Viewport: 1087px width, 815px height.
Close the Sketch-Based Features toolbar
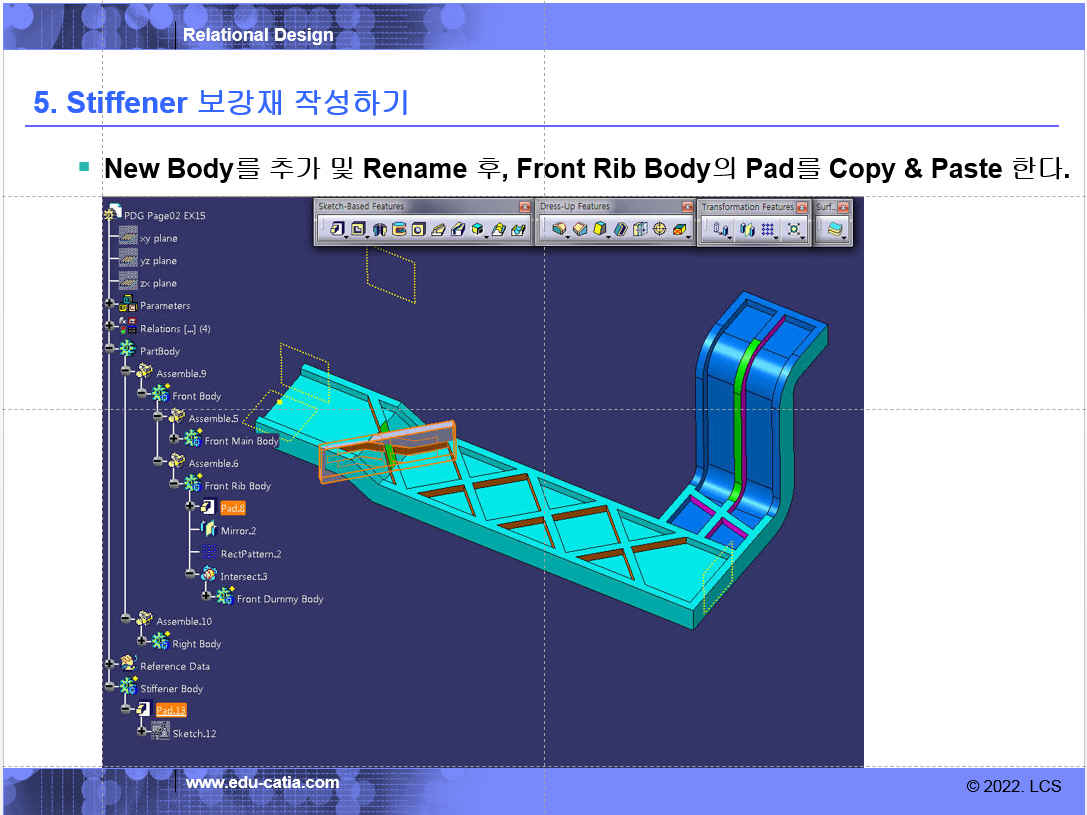click(524, 207)
